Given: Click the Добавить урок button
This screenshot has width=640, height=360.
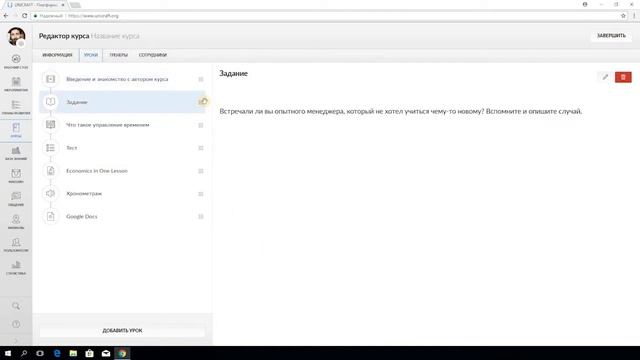Looking at the screenshot, I should [x=122, y=330].
